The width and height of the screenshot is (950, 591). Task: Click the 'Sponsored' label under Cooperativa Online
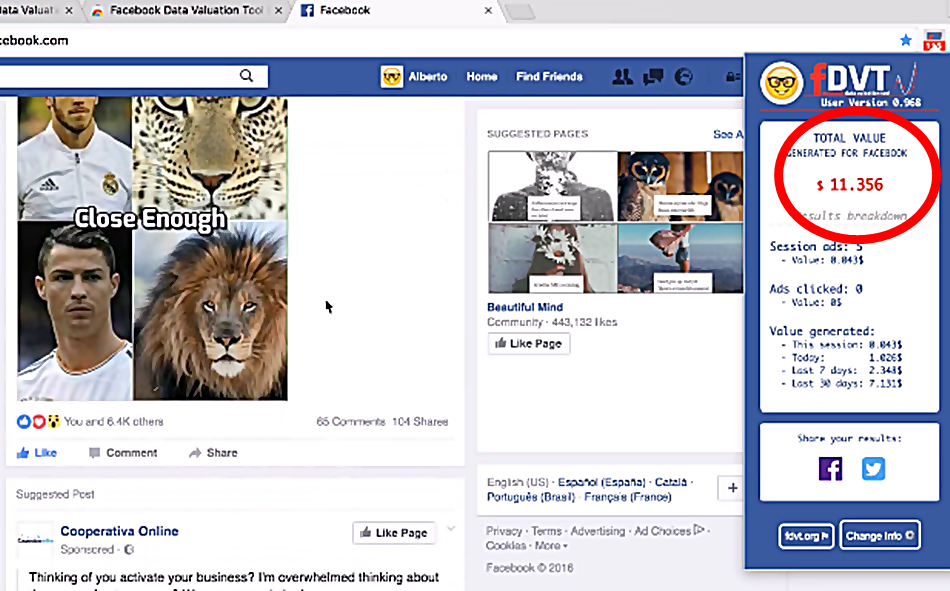(x=87, y=550)
